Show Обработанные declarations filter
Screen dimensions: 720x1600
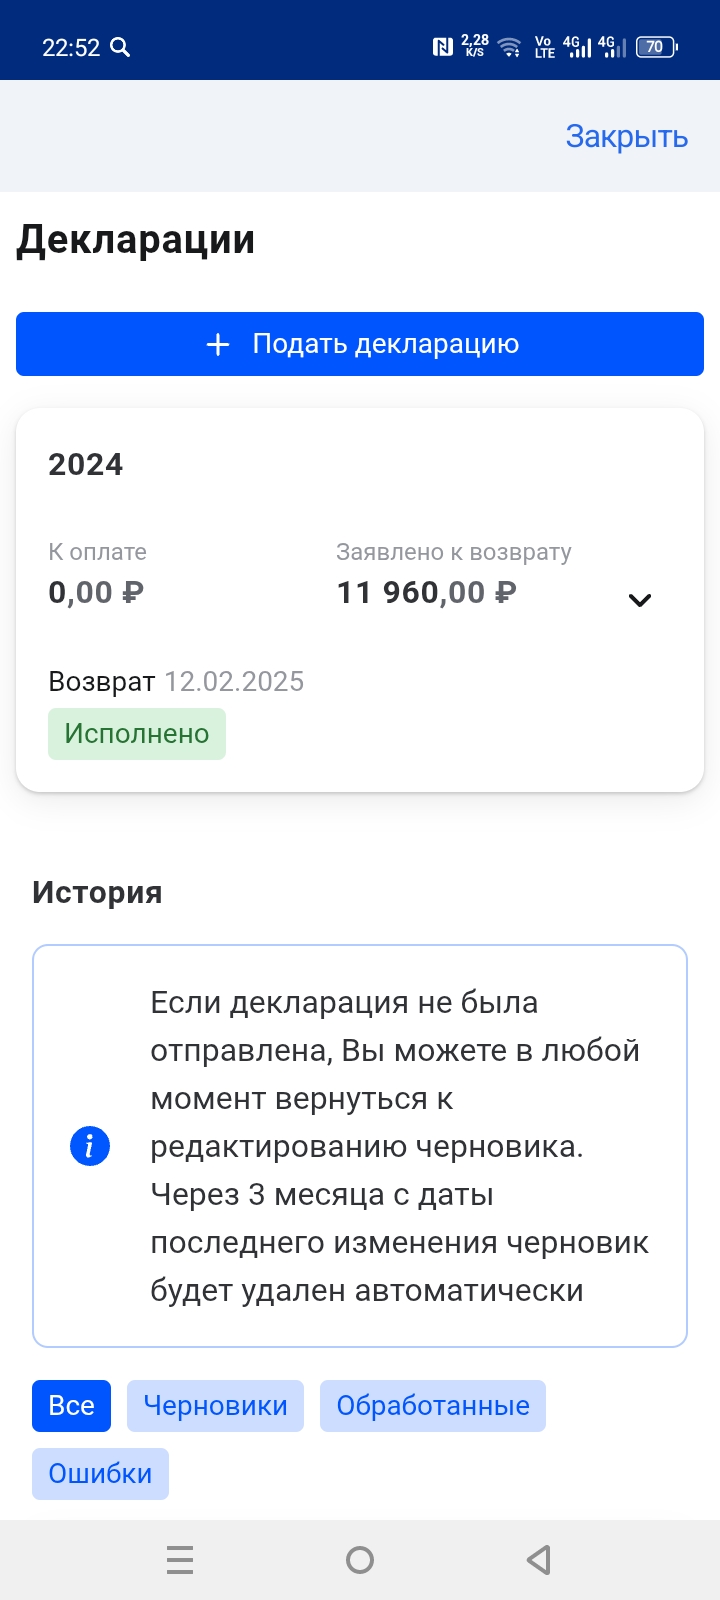coord(433,1406)
